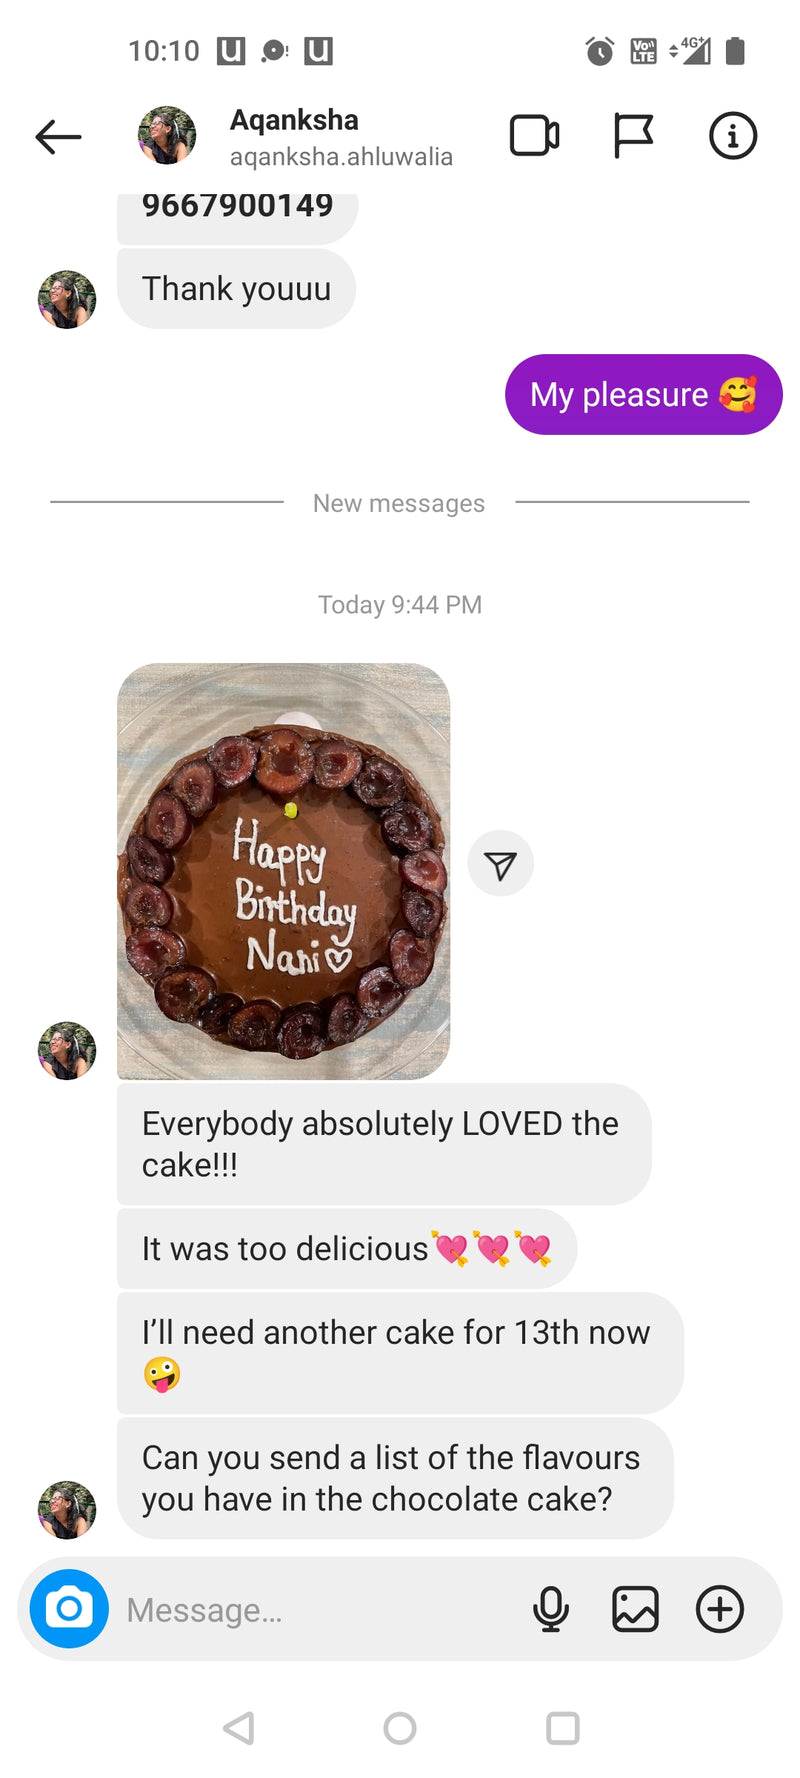Tap the 'It was too delicious' message
The image size is (800, 1778).
tap(347, 1249)
